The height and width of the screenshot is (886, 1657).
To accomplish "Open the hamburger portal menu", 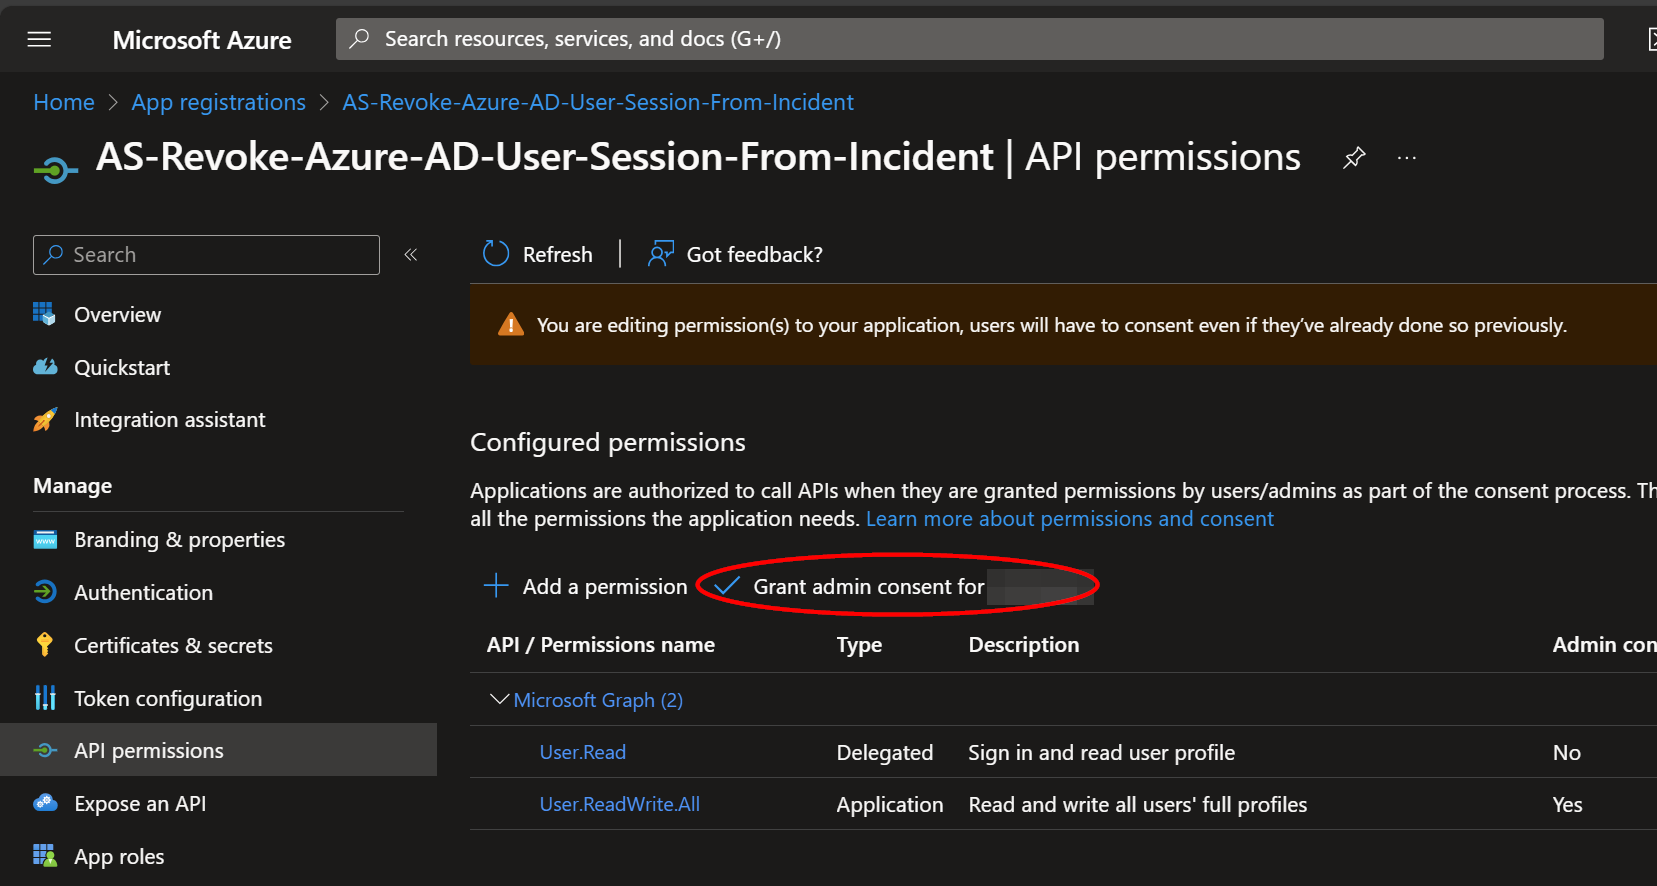I will point(39,39).
